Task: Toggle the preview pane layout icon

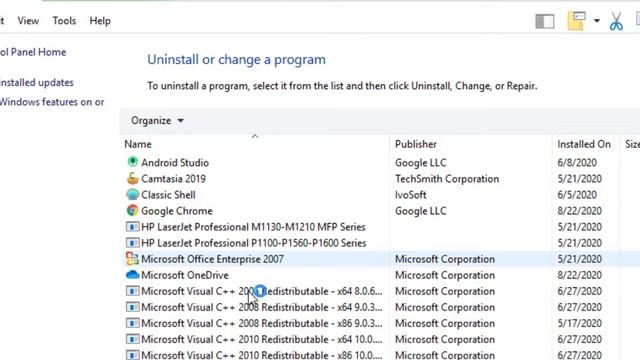Action: [x=544, y=21]
